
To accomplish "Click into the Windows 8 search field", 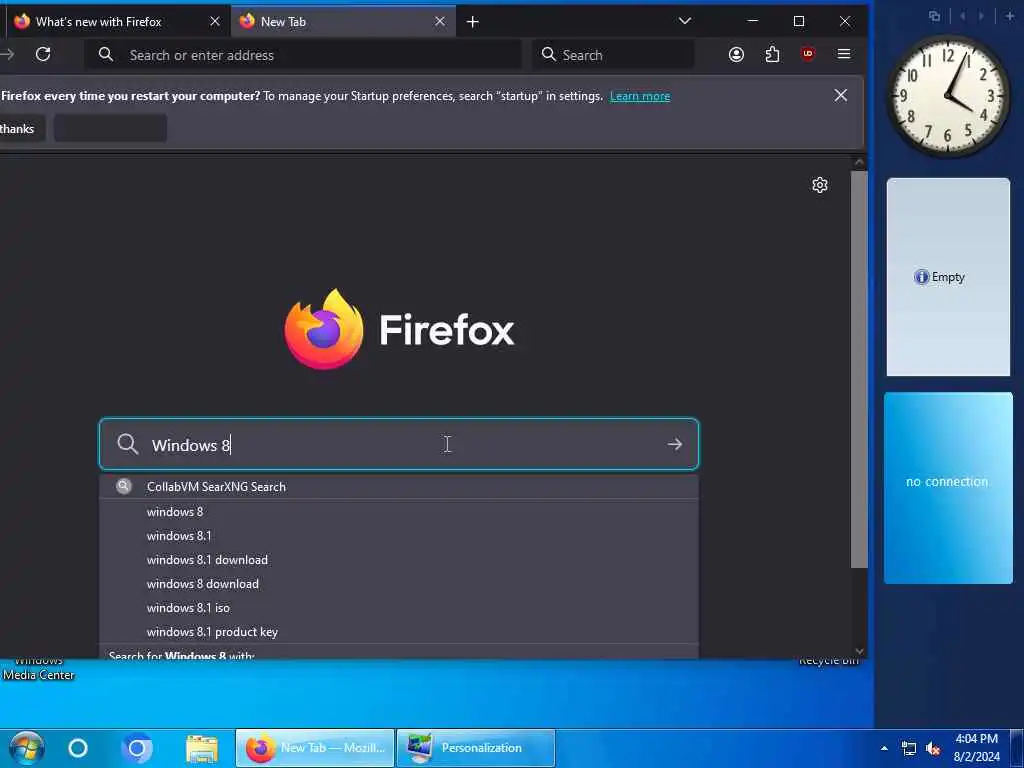I will tap(399, 445).
